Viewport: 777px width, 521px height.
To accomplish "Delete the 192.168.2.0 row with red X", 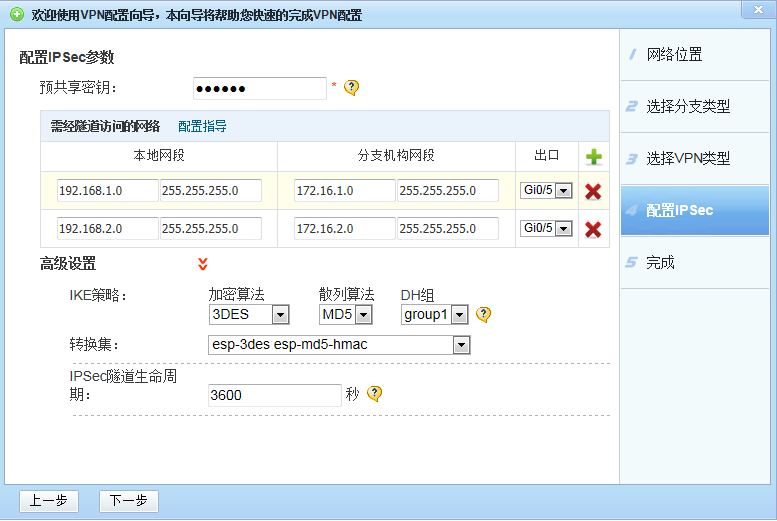I will pyautogui.click(x=593, y=229).
